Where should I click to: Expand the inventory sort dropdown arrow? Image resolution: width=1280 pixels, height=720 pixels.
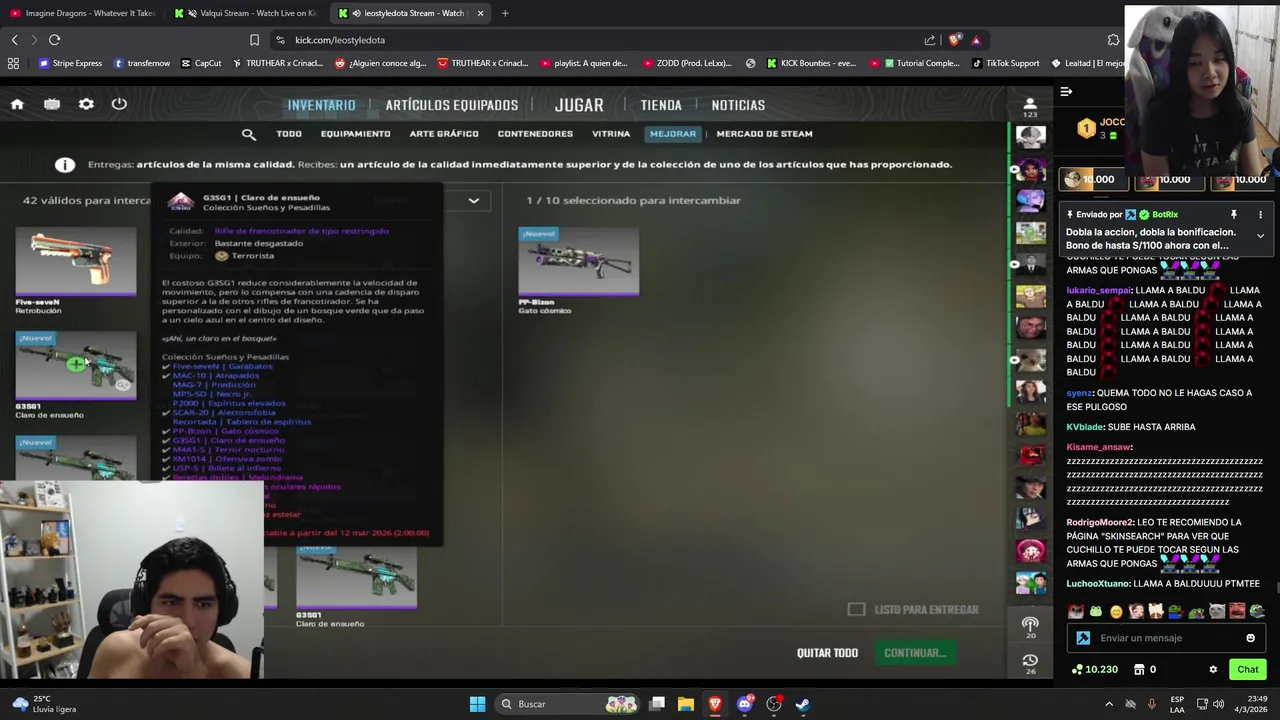(x=474, y=201)
